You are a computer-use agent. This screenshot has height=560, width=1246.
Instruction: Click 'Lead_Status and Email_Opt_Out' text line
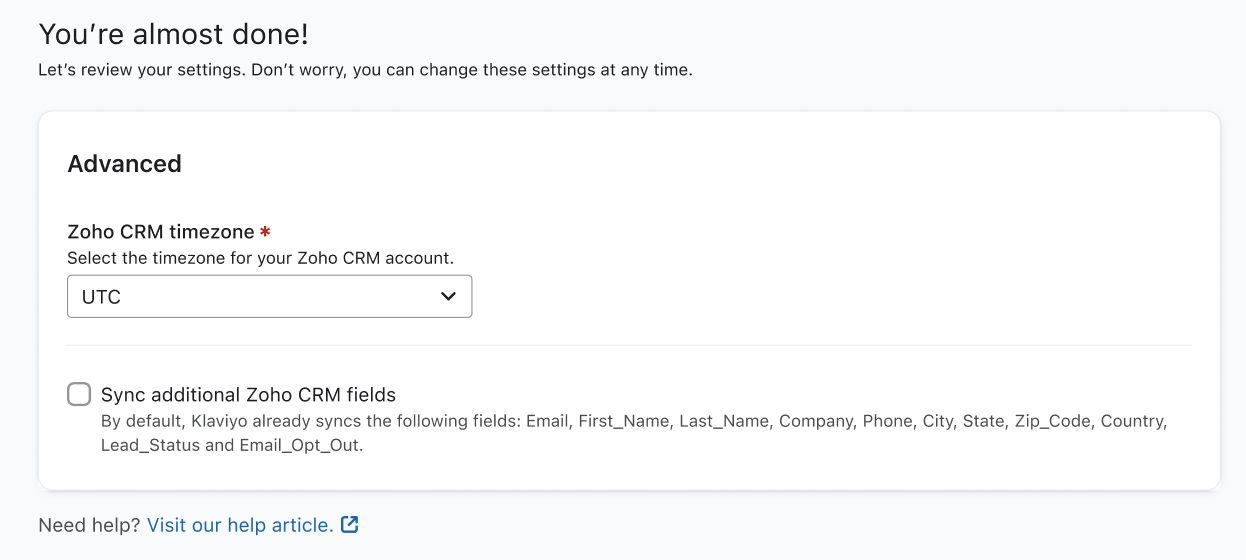pyautogui.click(x=231, y=446)
